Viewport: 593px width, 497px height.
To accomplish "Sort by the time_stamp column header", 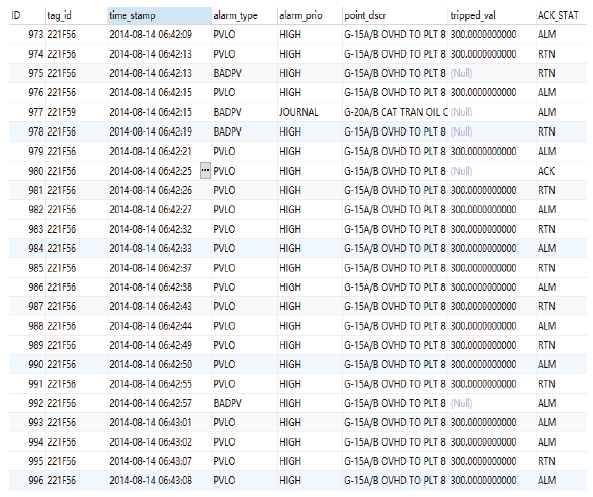I will pyautogui.click(x=159, y=16).
